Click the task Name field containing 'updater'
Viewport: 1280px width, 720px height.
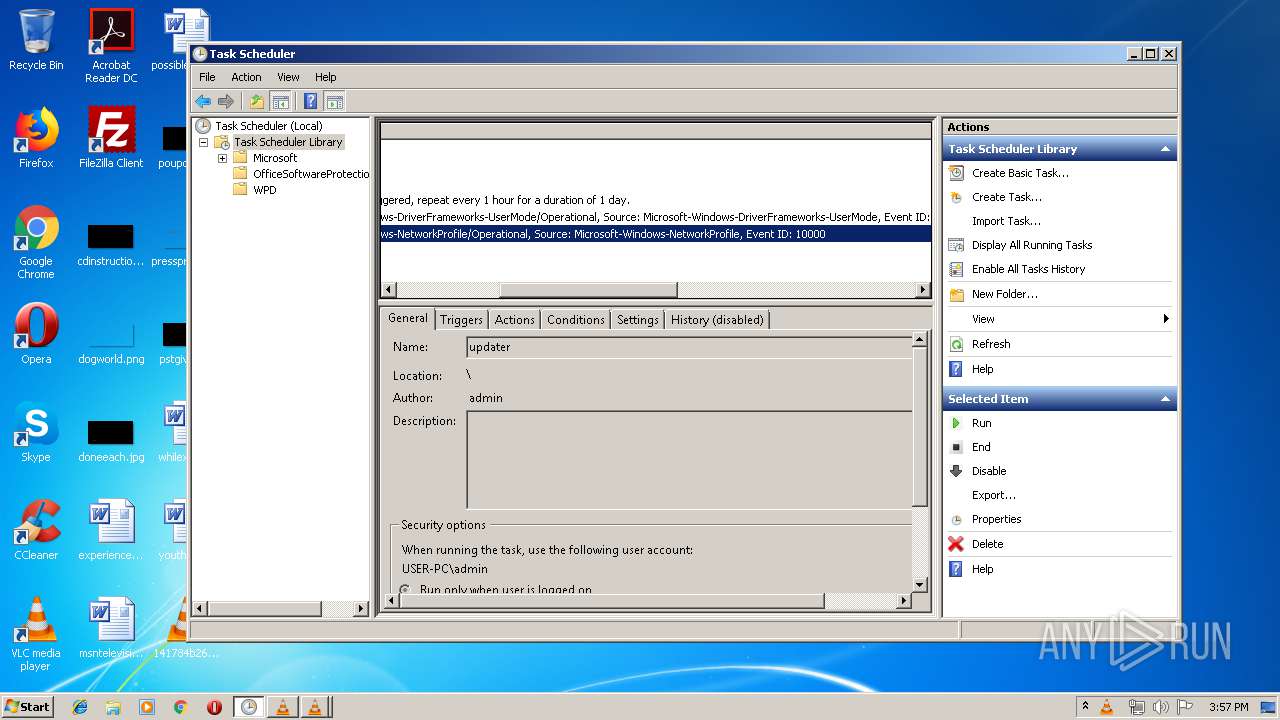coord(689,347)
